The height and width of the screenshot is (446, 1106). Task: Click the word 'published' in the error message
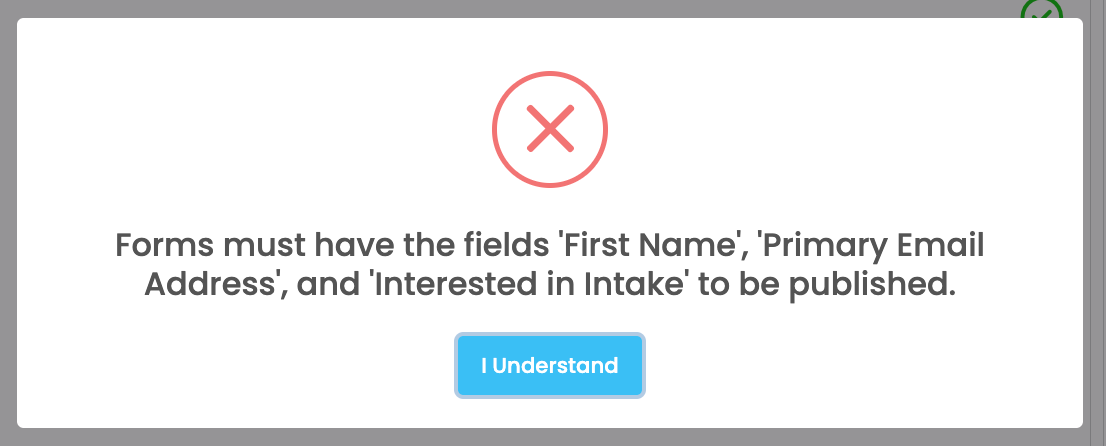[867, 285]
